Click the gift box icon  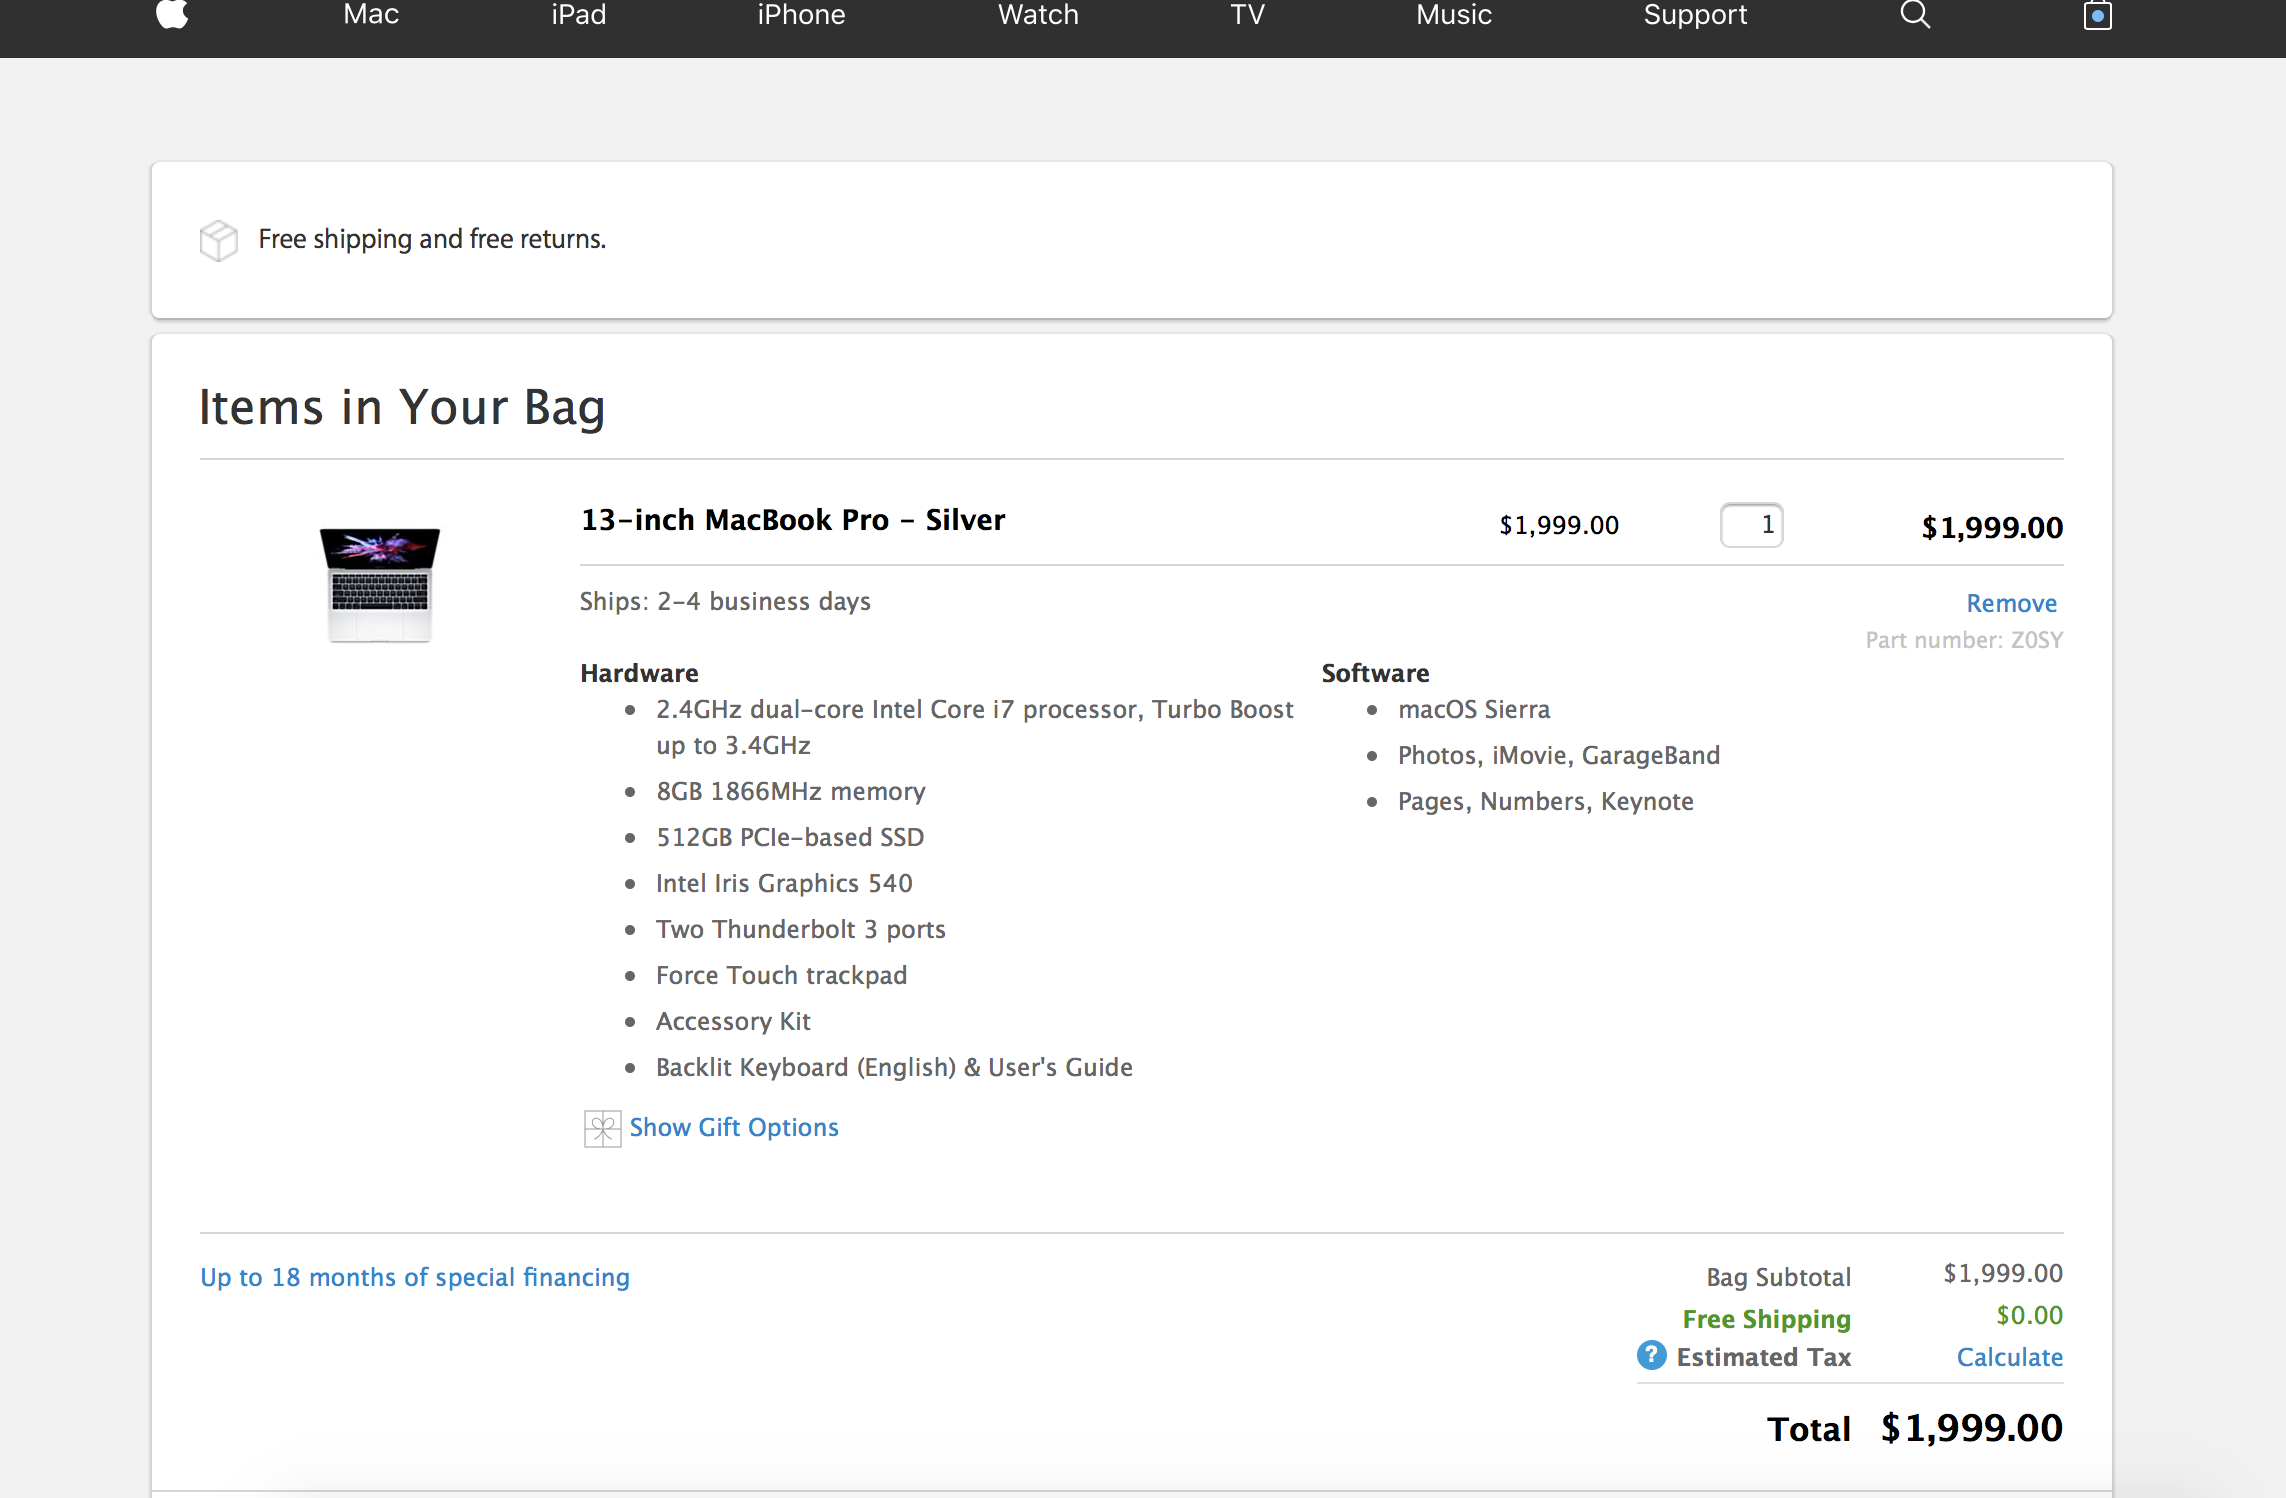[602, 1129]
